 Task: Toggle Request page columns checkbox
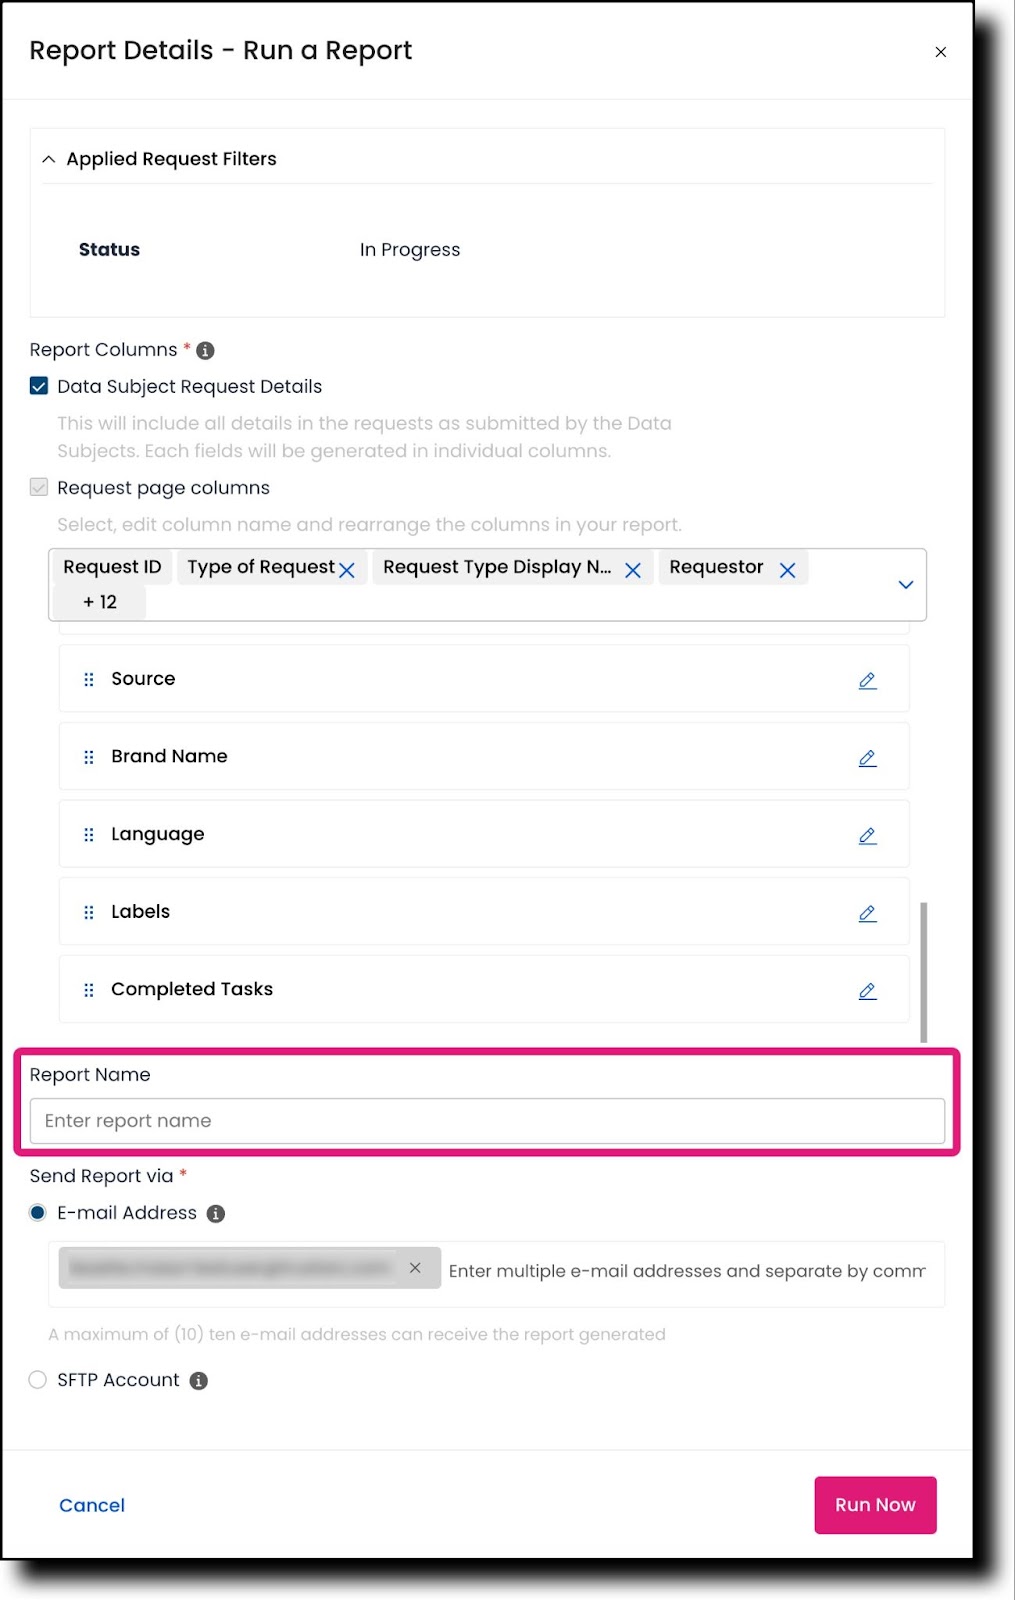coord(39,487)
